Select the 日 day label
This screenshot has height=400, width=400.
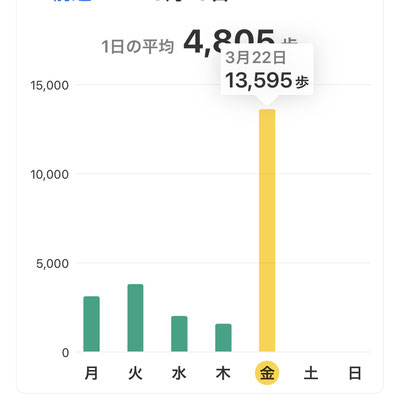(x=355, y=373)
